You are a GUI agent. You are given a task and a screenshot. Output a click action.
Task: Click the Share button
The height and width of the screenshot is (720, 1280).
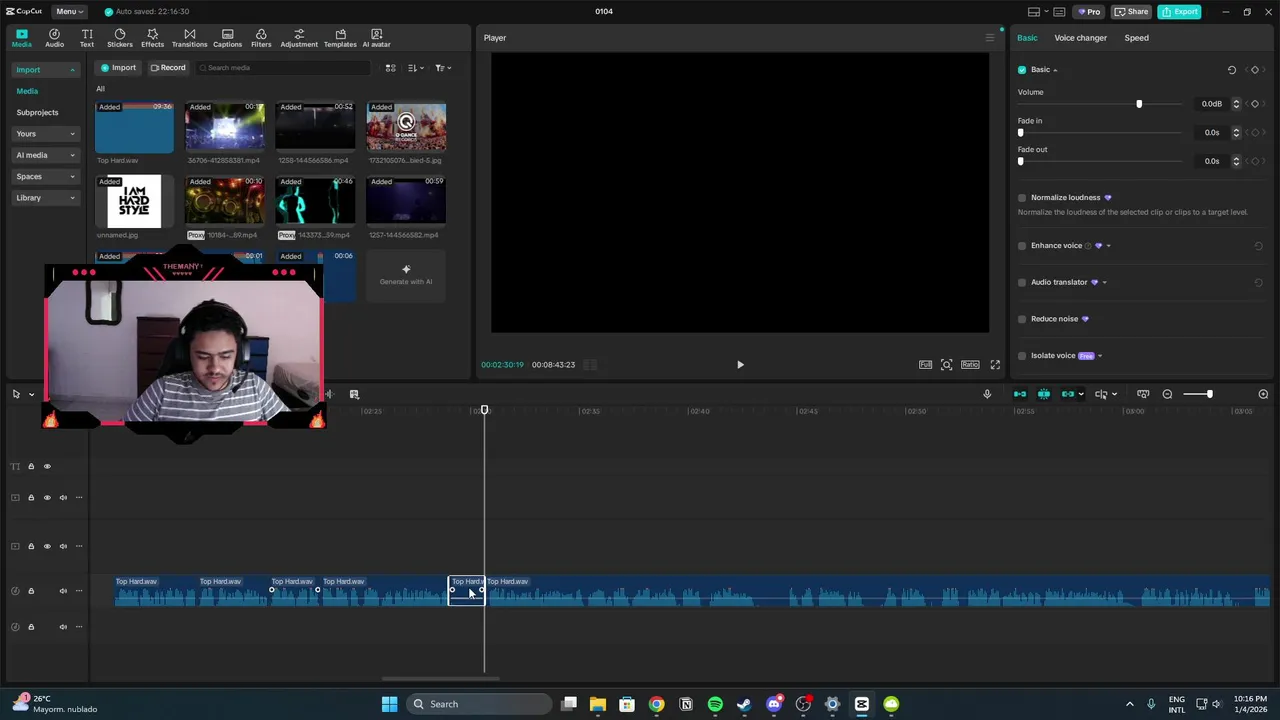click(x=1132, y=12)
